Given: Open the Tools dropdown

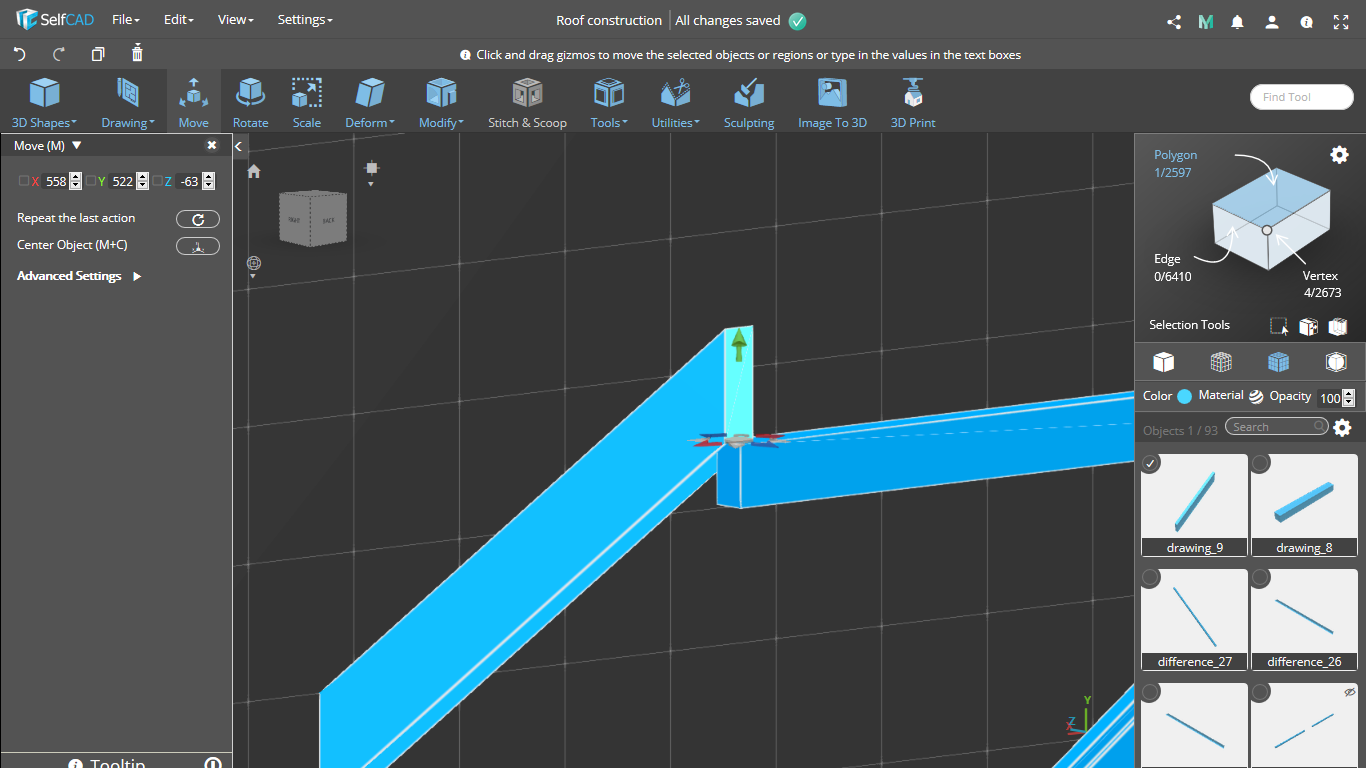Looking at the screenshot, I should [x=609, y=104].
